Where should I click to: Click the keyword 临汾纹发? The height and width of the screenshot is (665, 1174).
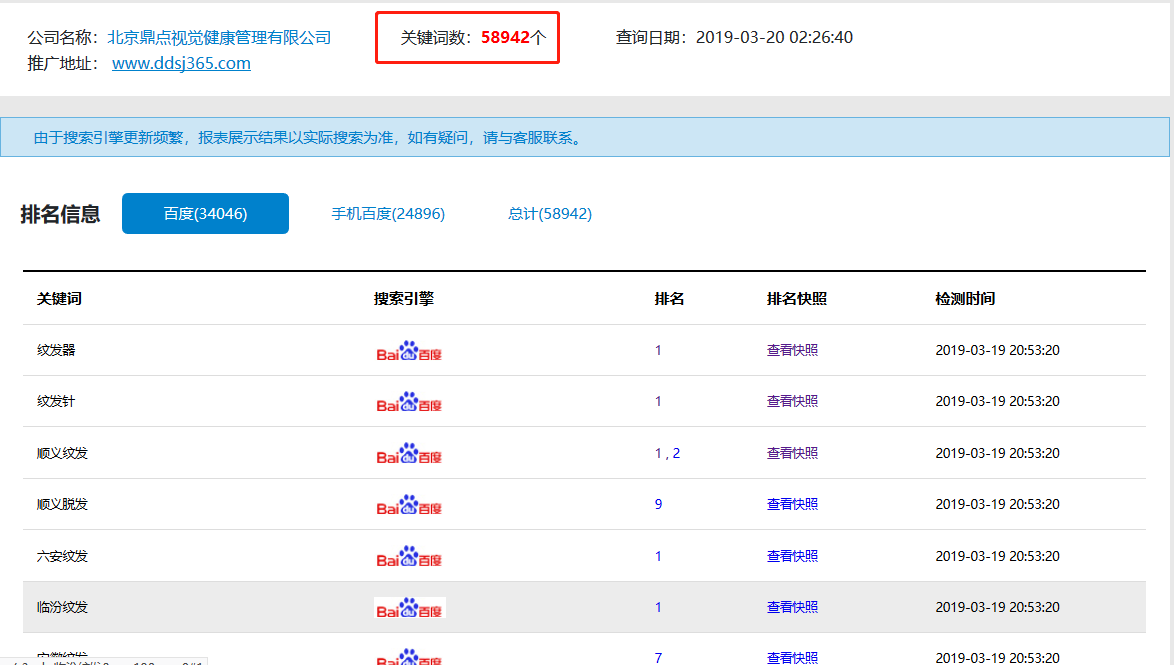click(x=62, y=607)
